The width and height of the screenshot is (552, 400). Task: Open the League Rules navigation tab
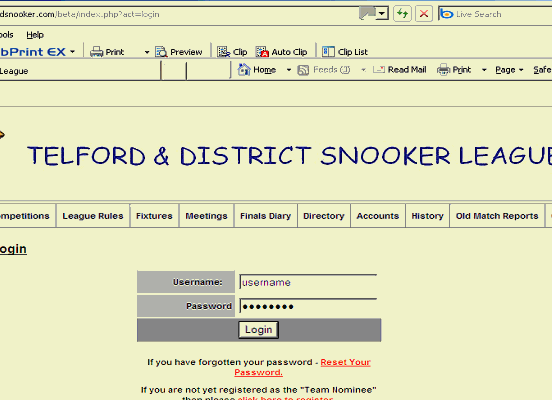pos(93,216)
